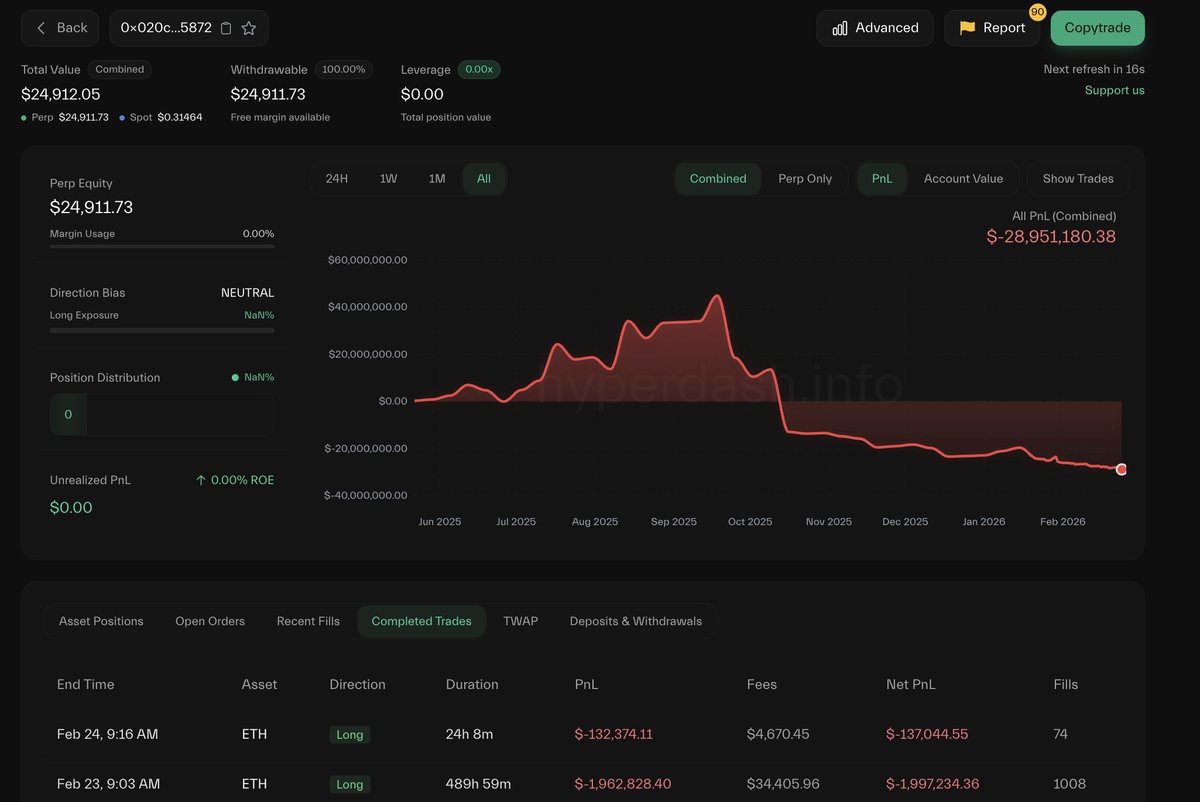Sort by Fees column header
The width and height of the screenshot is (1200, 802).
(762, 685)
